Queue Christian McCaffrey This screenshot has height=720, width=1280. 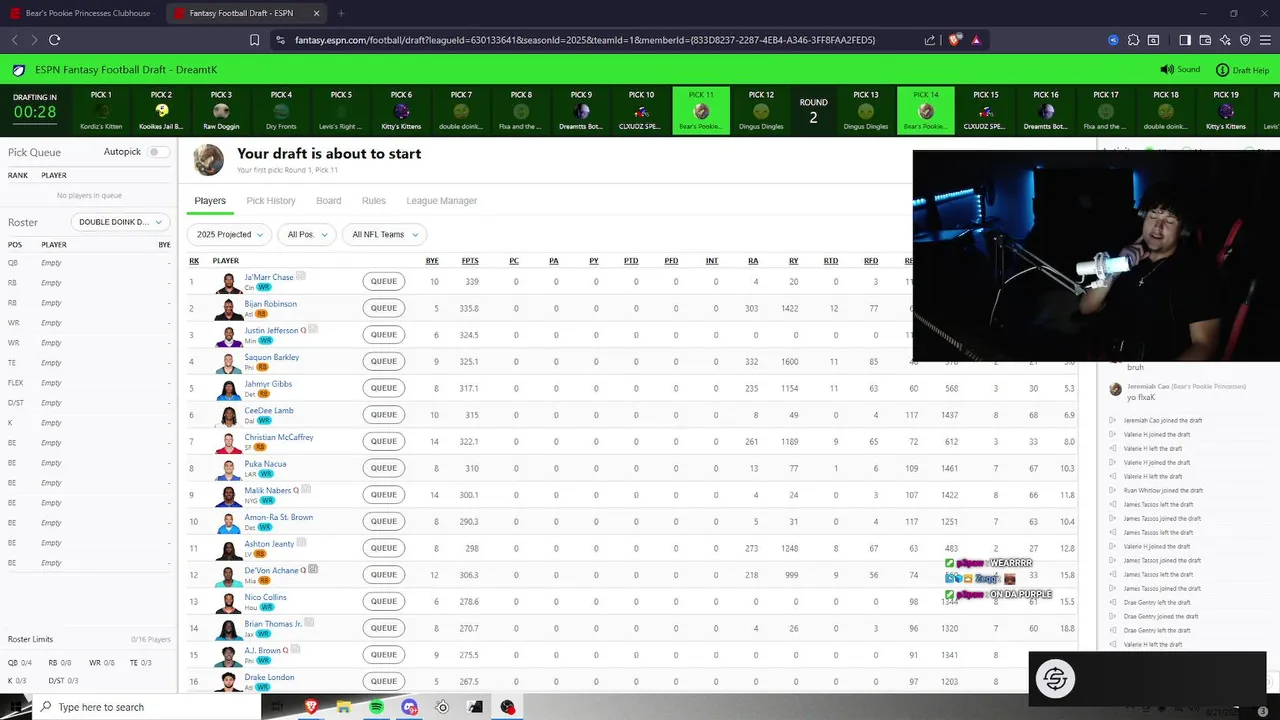[384, 441]
